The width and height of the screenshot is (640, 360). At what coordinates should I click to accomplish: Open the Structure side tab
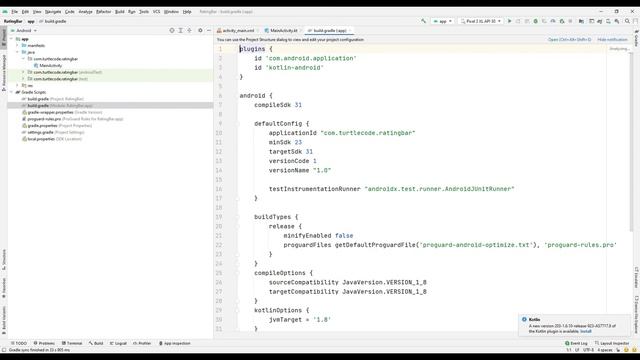coord(4,260)
